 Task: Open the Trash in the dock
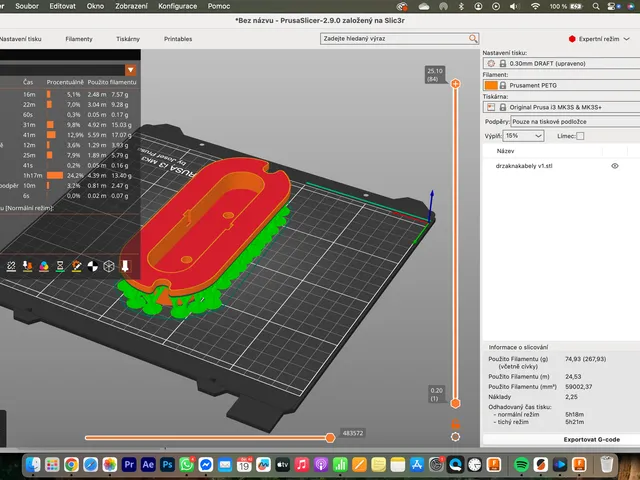pyautogui.click(x=607, y=464)
